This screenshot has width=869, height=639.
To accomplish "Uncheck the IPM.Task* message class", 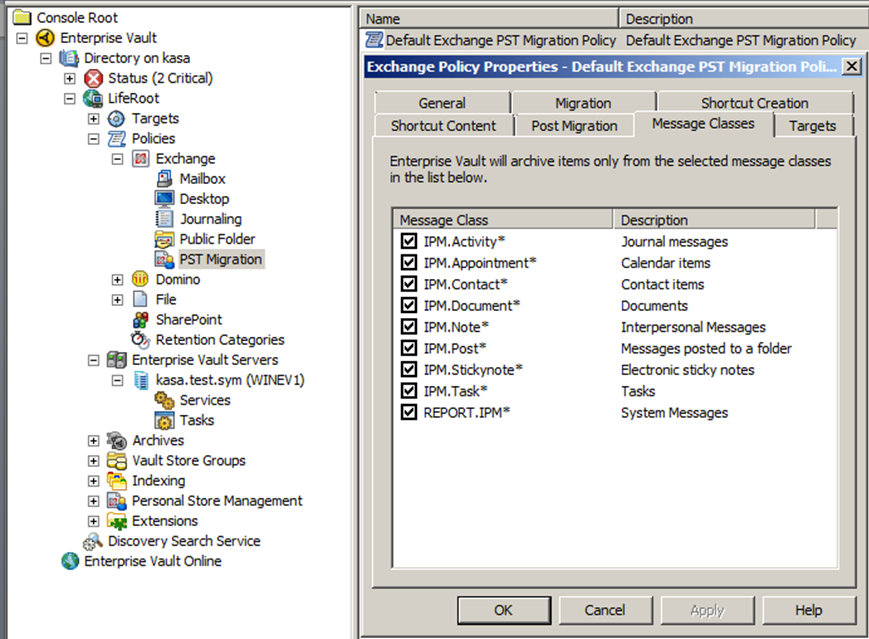I will click(409, 391).
